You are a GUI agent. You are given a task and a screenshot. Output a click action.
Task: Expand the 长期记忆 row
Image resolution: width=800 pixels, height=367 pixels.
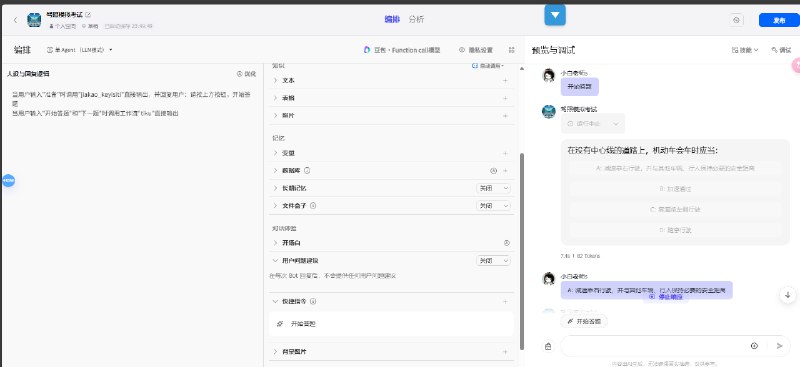pos(276,188)
